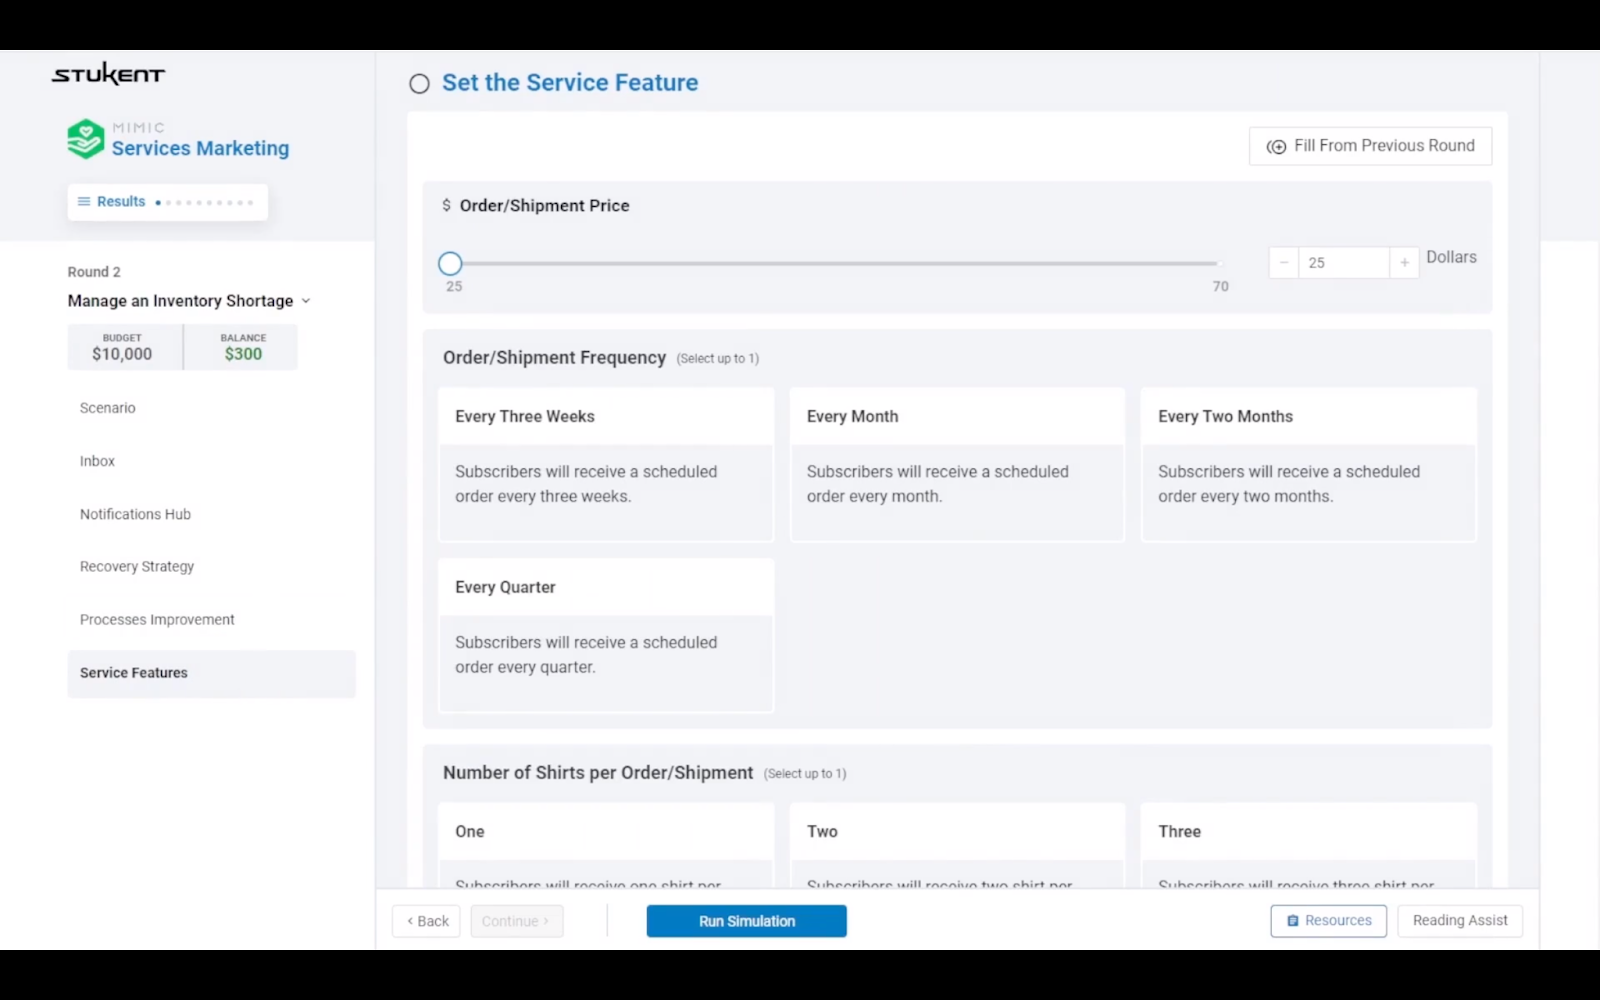Increase price with the plus stepper

(1404, 263)
